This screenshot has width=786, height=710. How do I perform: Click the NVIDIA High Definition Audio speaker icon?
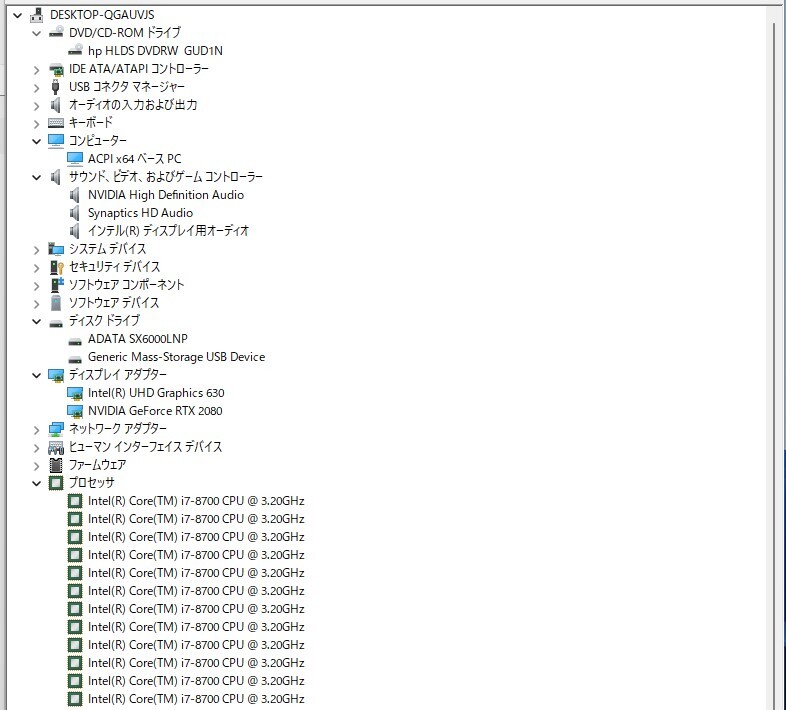(75, 195)
